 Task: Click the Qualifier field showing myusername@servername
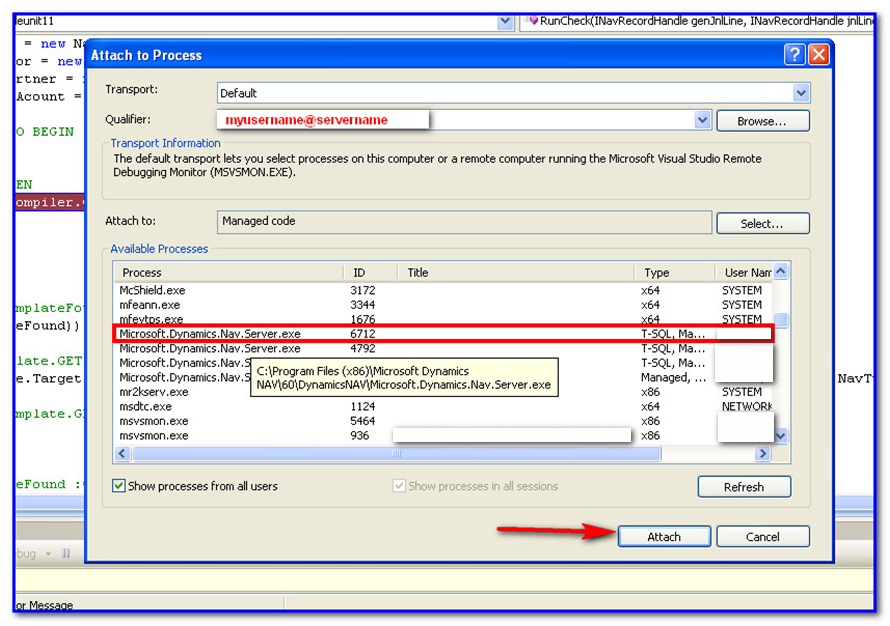click(x=320, y=119)
